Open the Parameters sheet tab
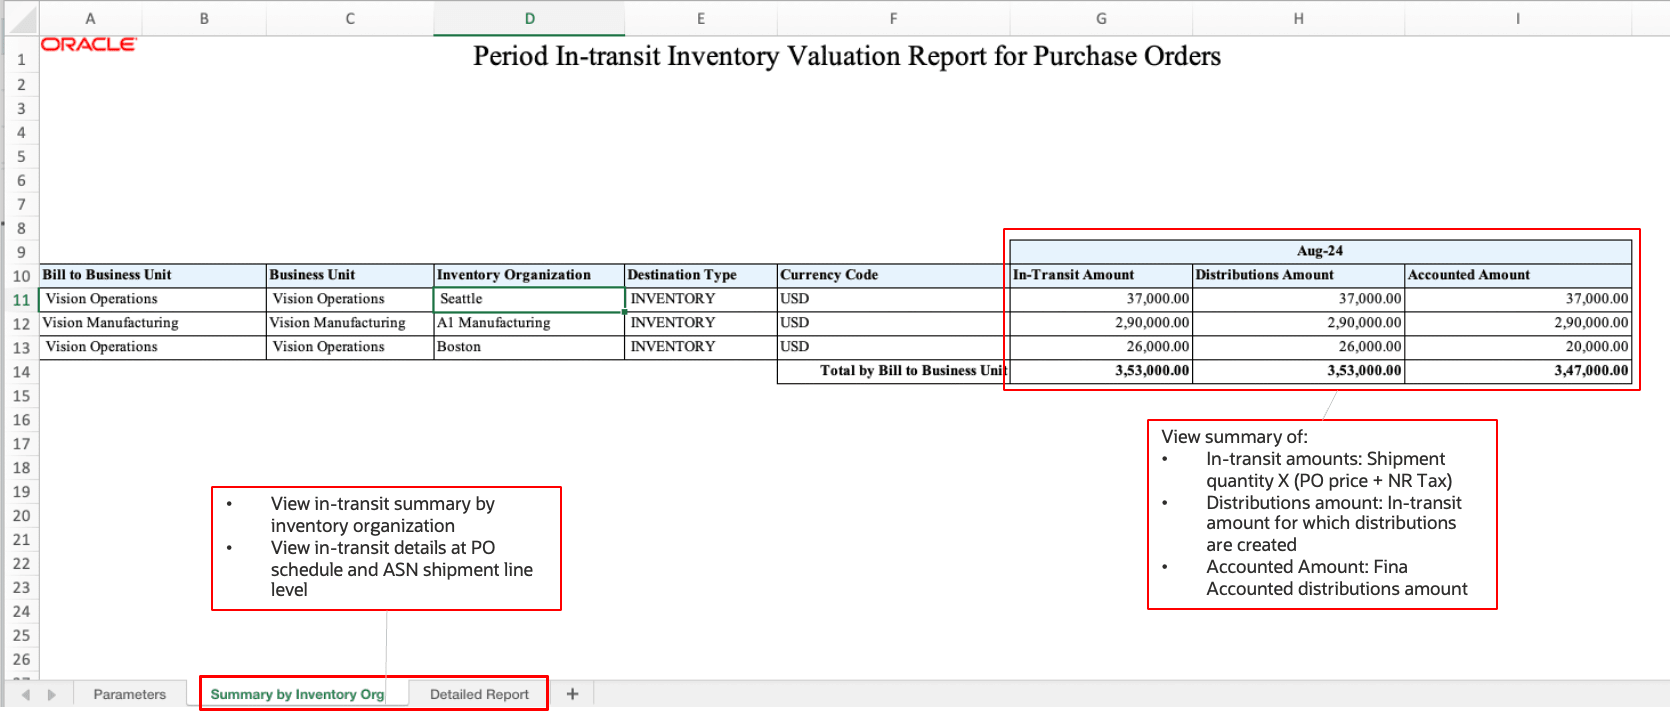Image resolution: width=1670 pixels, height=712 pixels. tap(130, 694)
